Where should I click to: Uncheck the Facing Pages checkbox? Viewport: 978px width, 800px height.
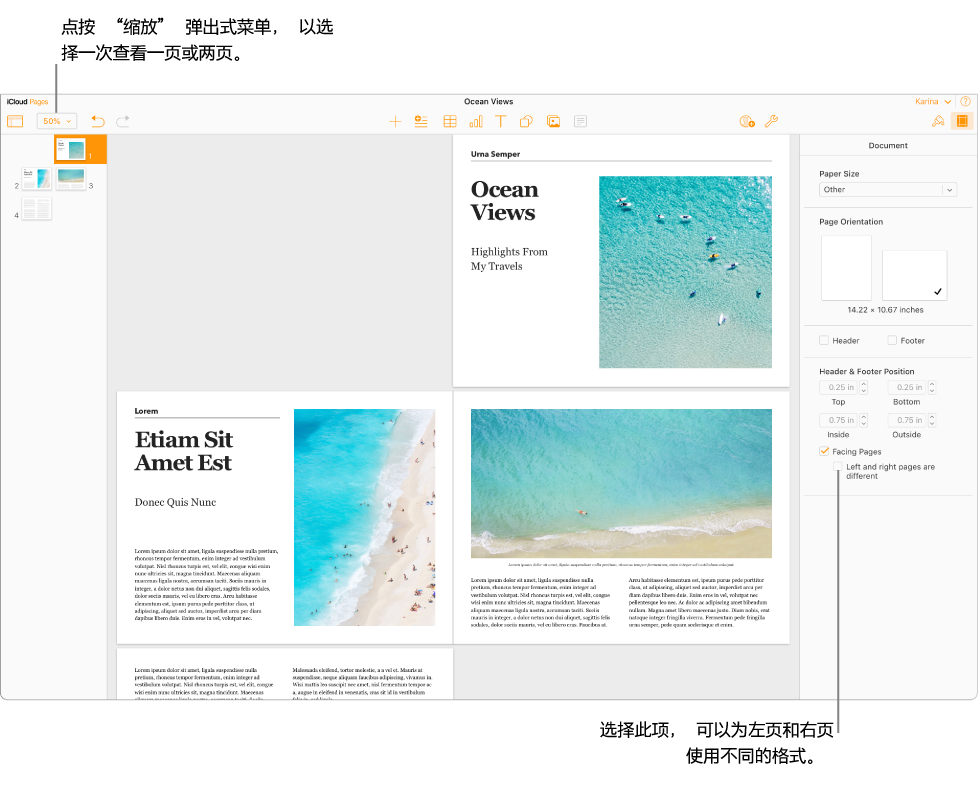[x=825, y=451]
